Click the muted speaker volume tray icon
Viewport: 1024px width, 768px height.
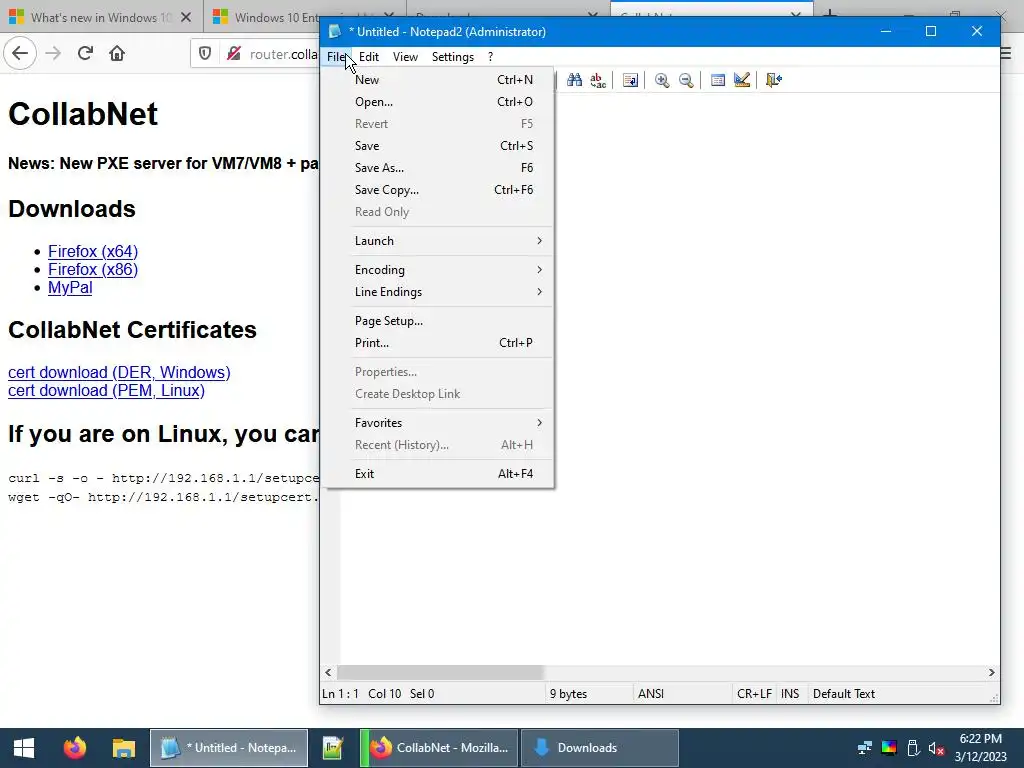[936, 748]
